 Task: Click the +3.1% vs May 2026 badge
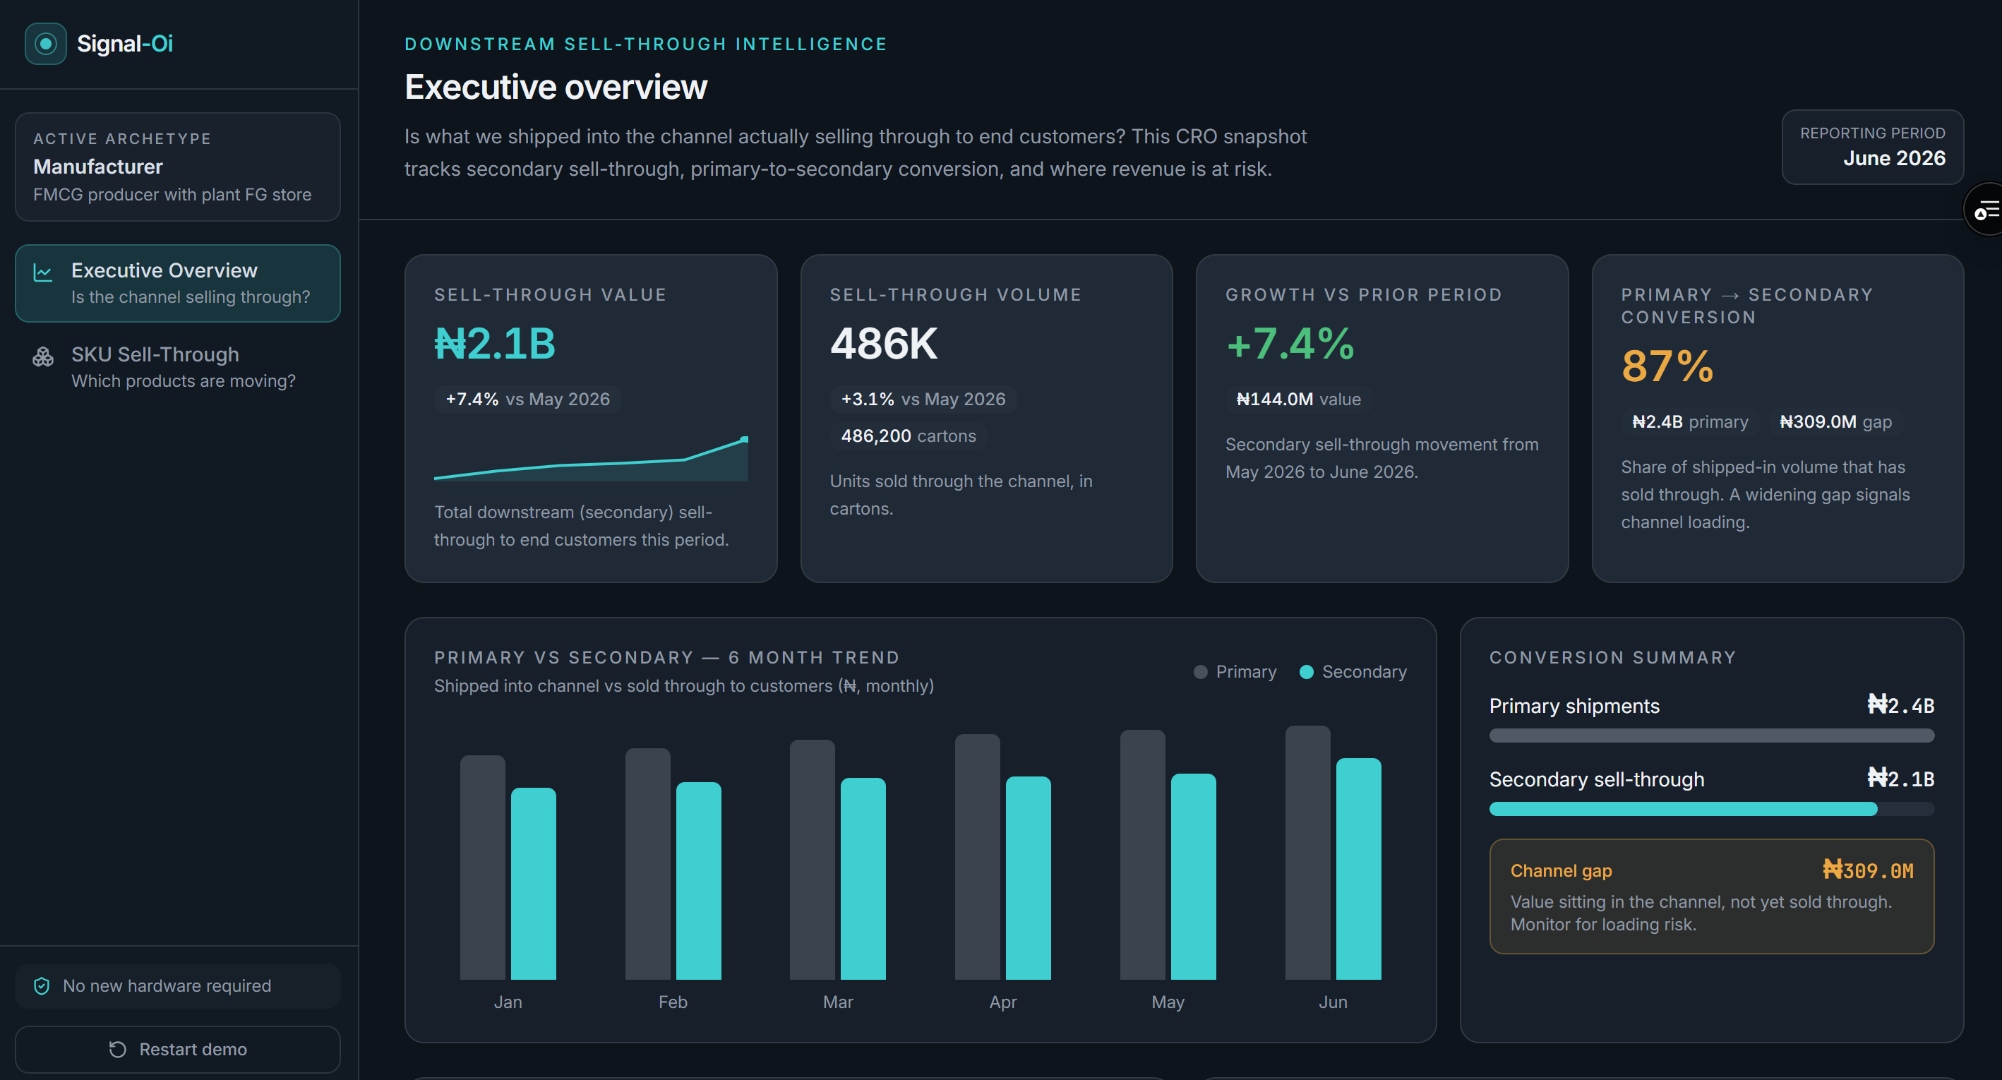pyautogui.click(x=923, y=399)
